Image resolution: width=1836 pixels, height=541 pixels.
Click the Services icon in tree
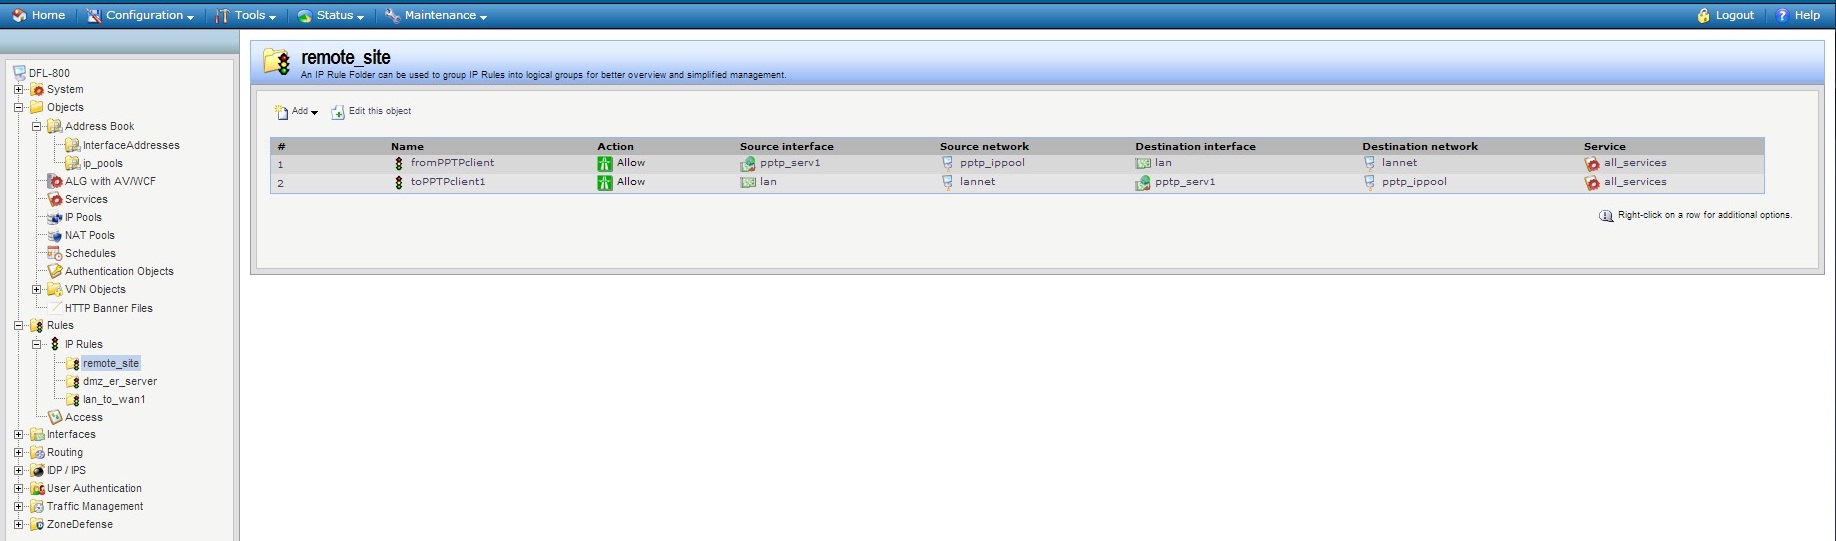[55, 199]
